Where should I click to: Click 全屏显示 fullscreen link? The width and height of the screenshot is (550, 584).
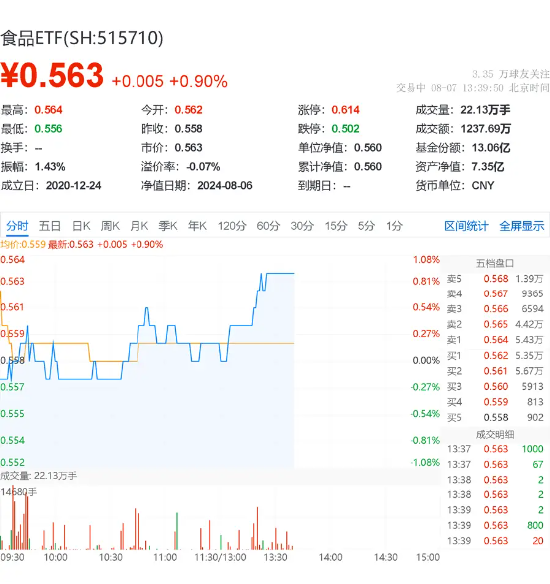(x=522, y=226)
